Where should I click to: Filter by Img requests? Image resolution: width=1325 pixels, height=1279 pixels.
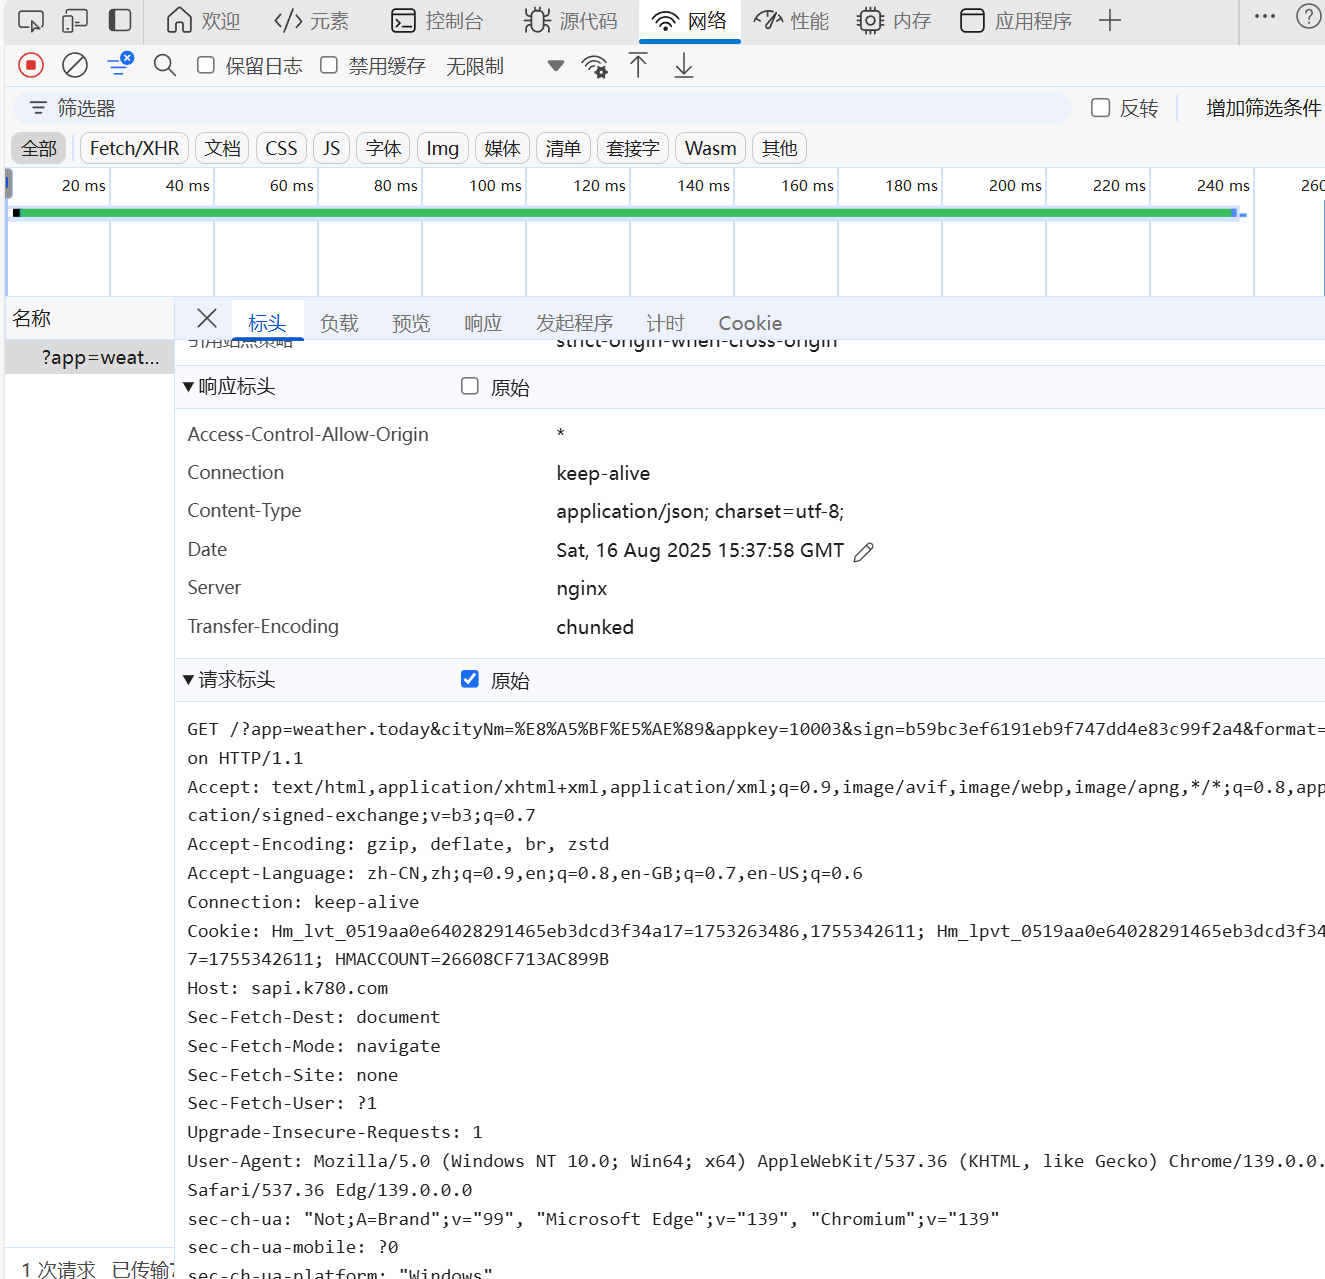(x=442, y=148)
